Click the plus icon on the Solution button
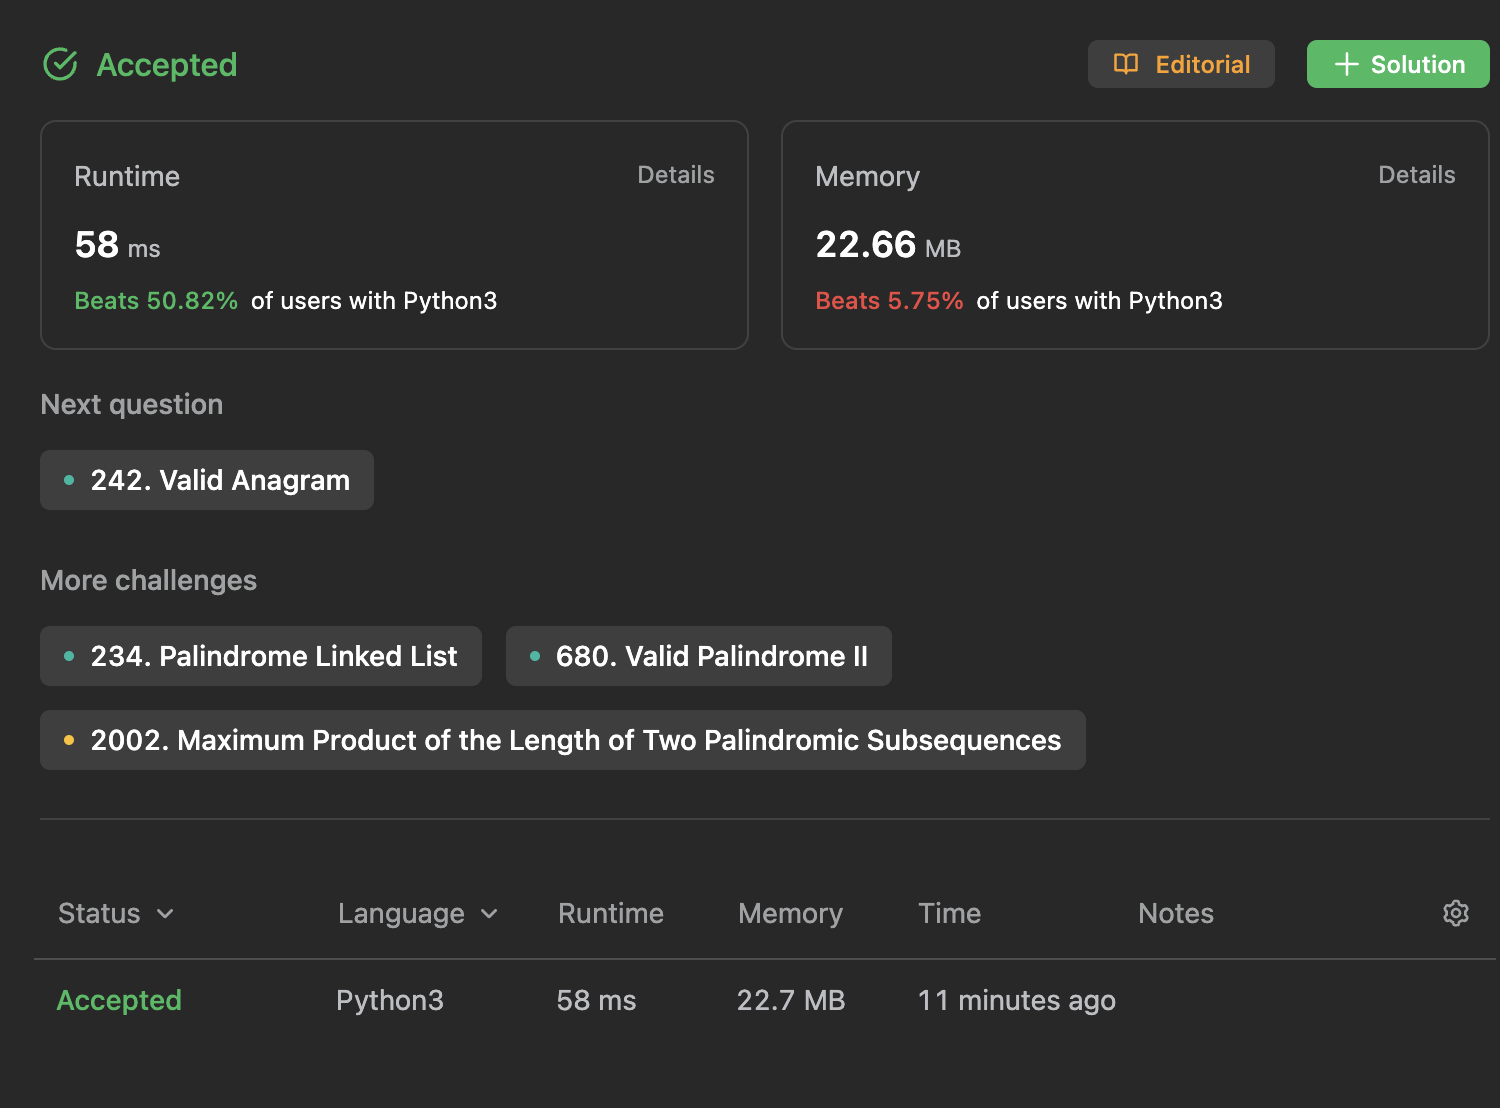Image resolution: width=1500 pixels, height=1108 pixels. (x=1346, y=64)
